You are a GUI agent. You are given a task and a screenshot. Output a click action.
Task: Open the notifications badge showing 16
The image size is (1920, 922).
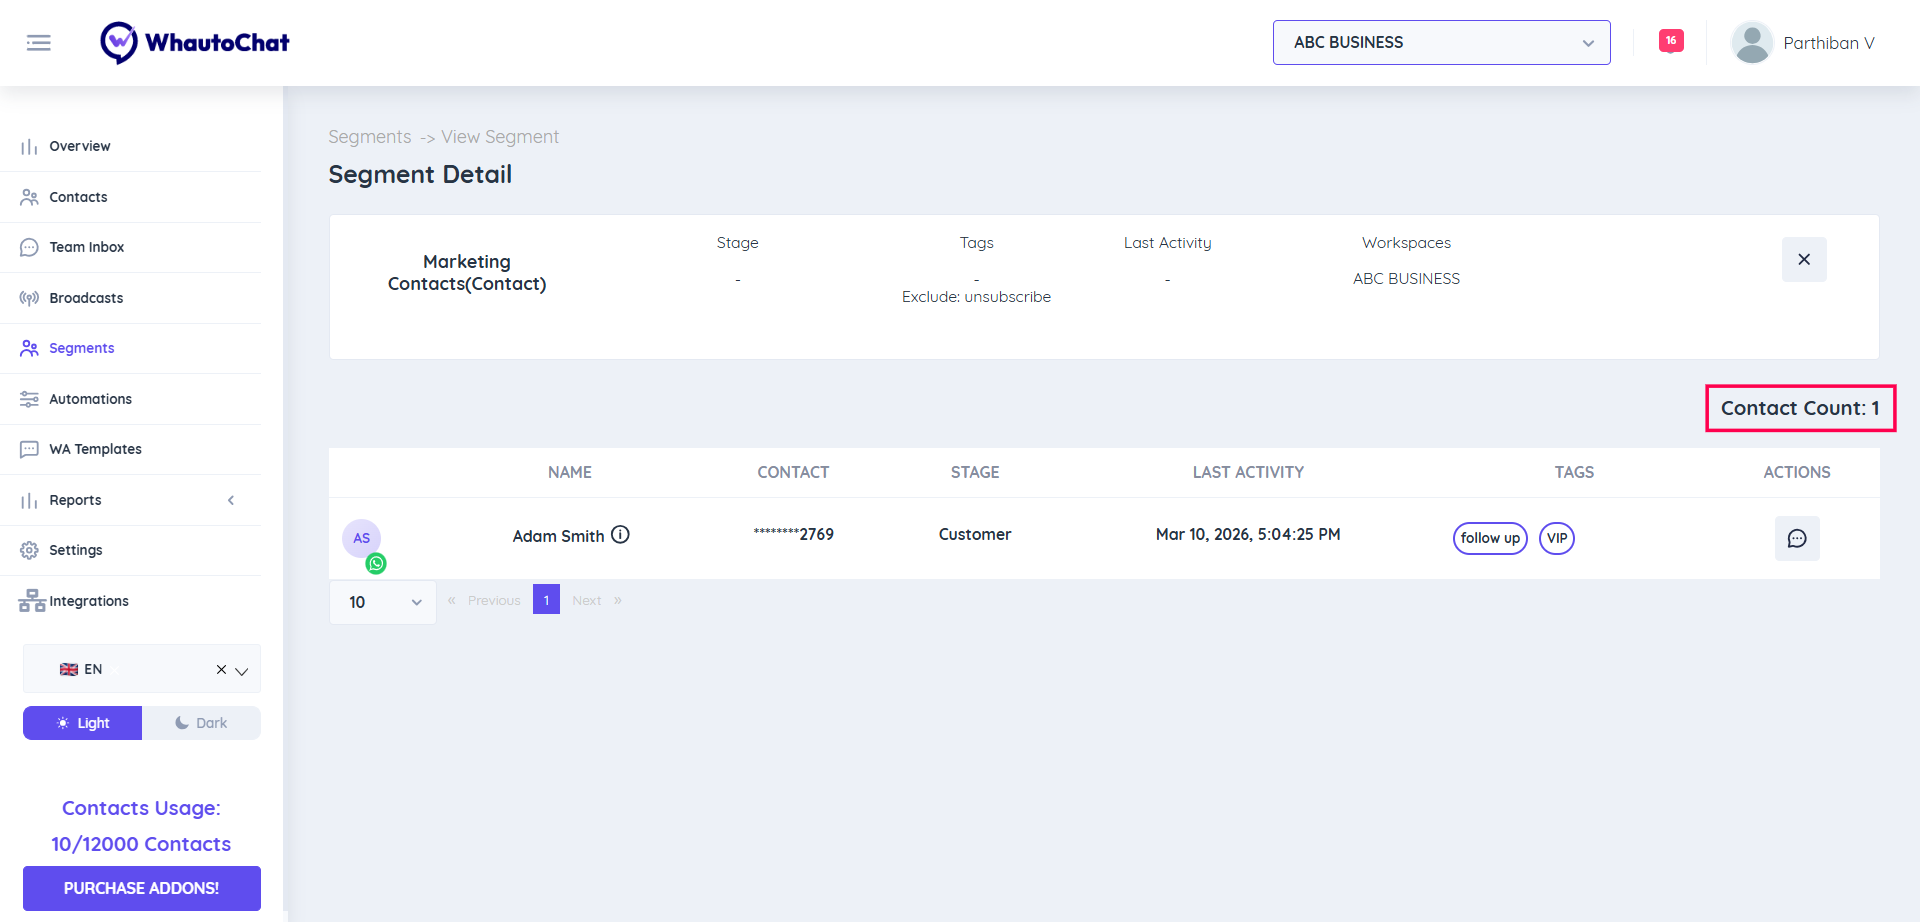coord(1670,40)
